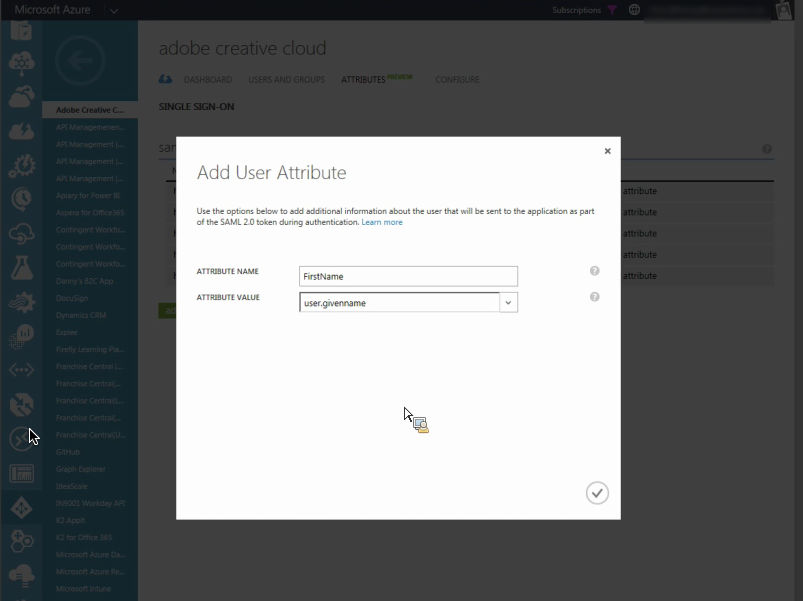Screen dimensions: 803x601
Task: Open help icon at right of the SAML section
Action: [x=767, y=149]
